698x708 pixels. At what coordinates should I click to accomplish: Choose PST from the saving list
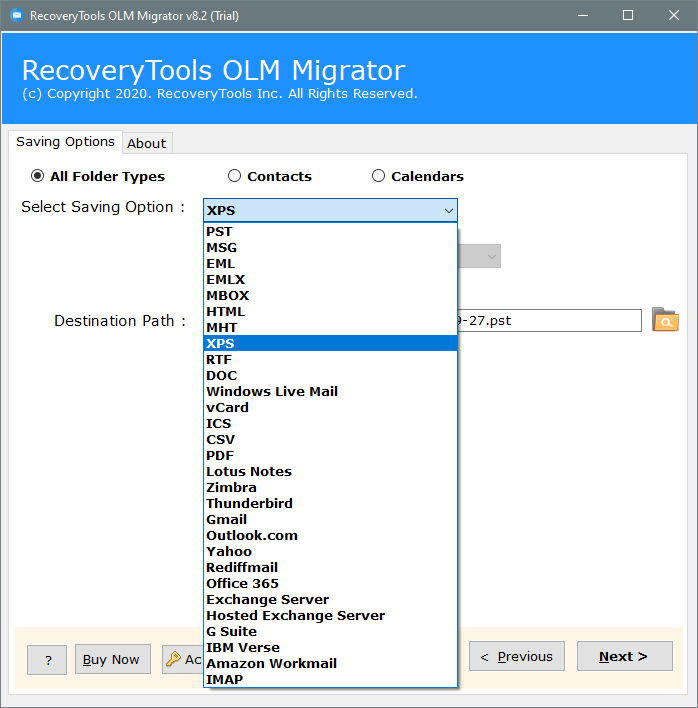click(x=330, y=232)
